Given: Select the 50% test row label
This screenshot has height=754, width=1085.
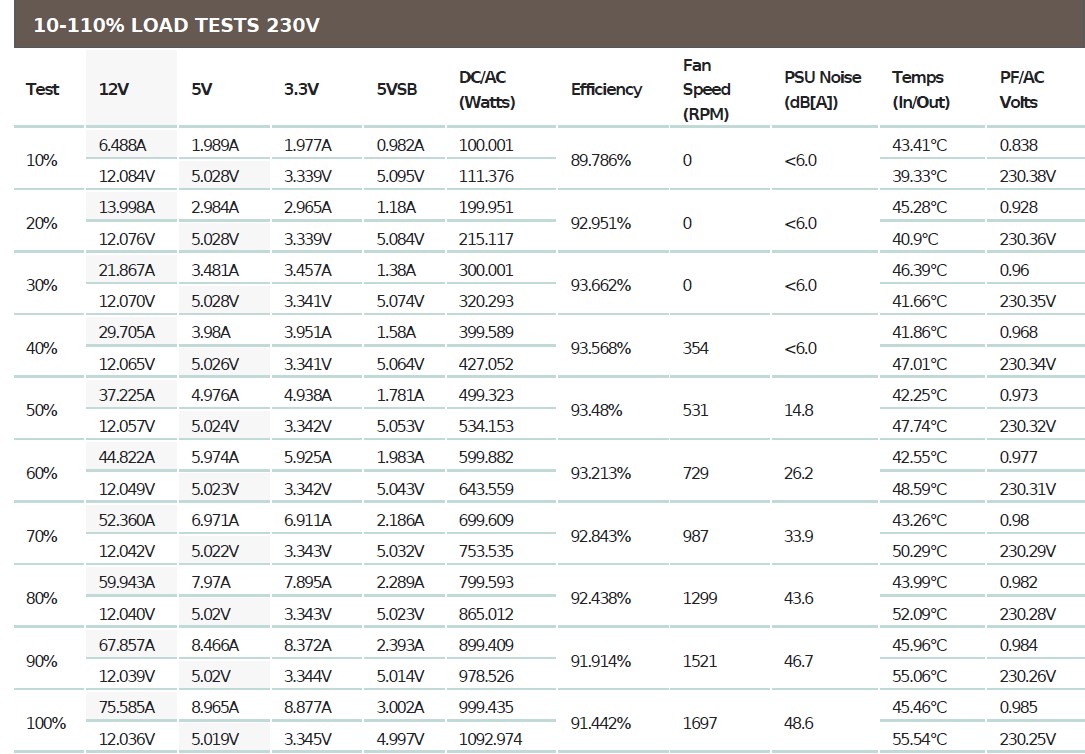Looking at the screenshot, I should [41, 410].
